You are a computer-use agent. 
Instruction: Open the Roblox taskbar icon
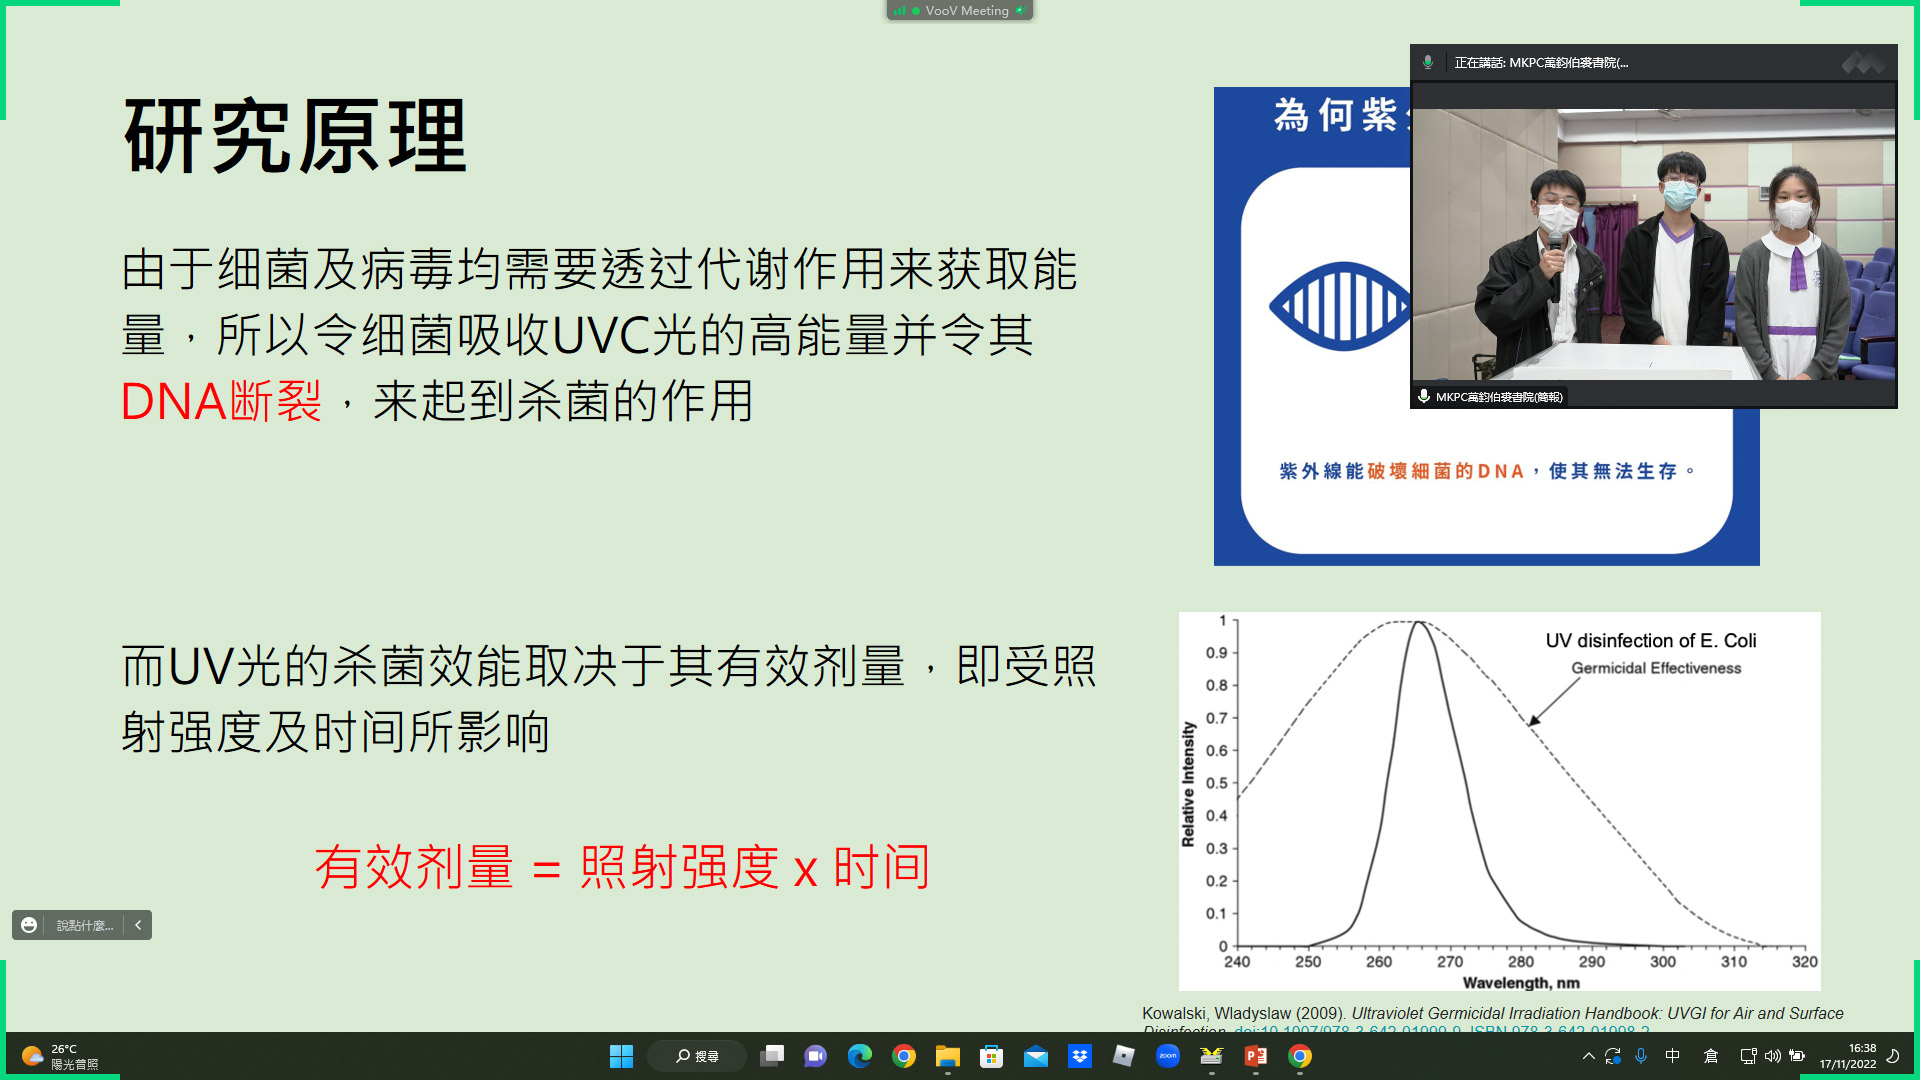click(x=1124, y=1056)
